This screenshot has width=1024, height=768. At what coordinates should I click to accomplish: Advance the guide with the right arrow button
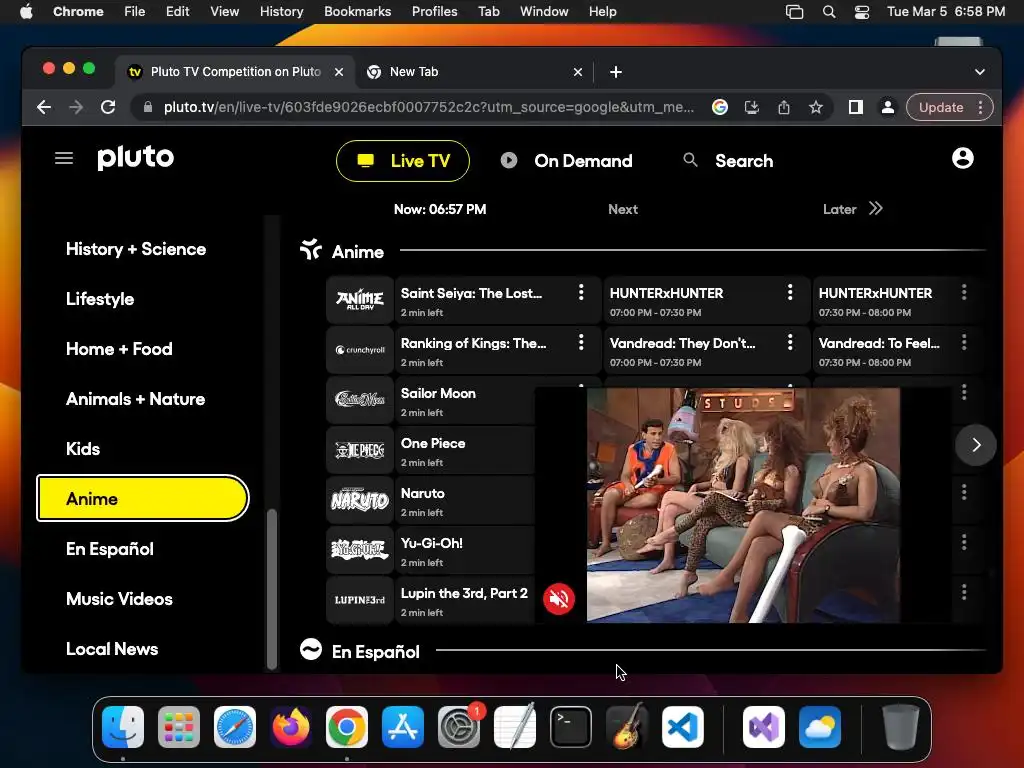coord(976,445)
